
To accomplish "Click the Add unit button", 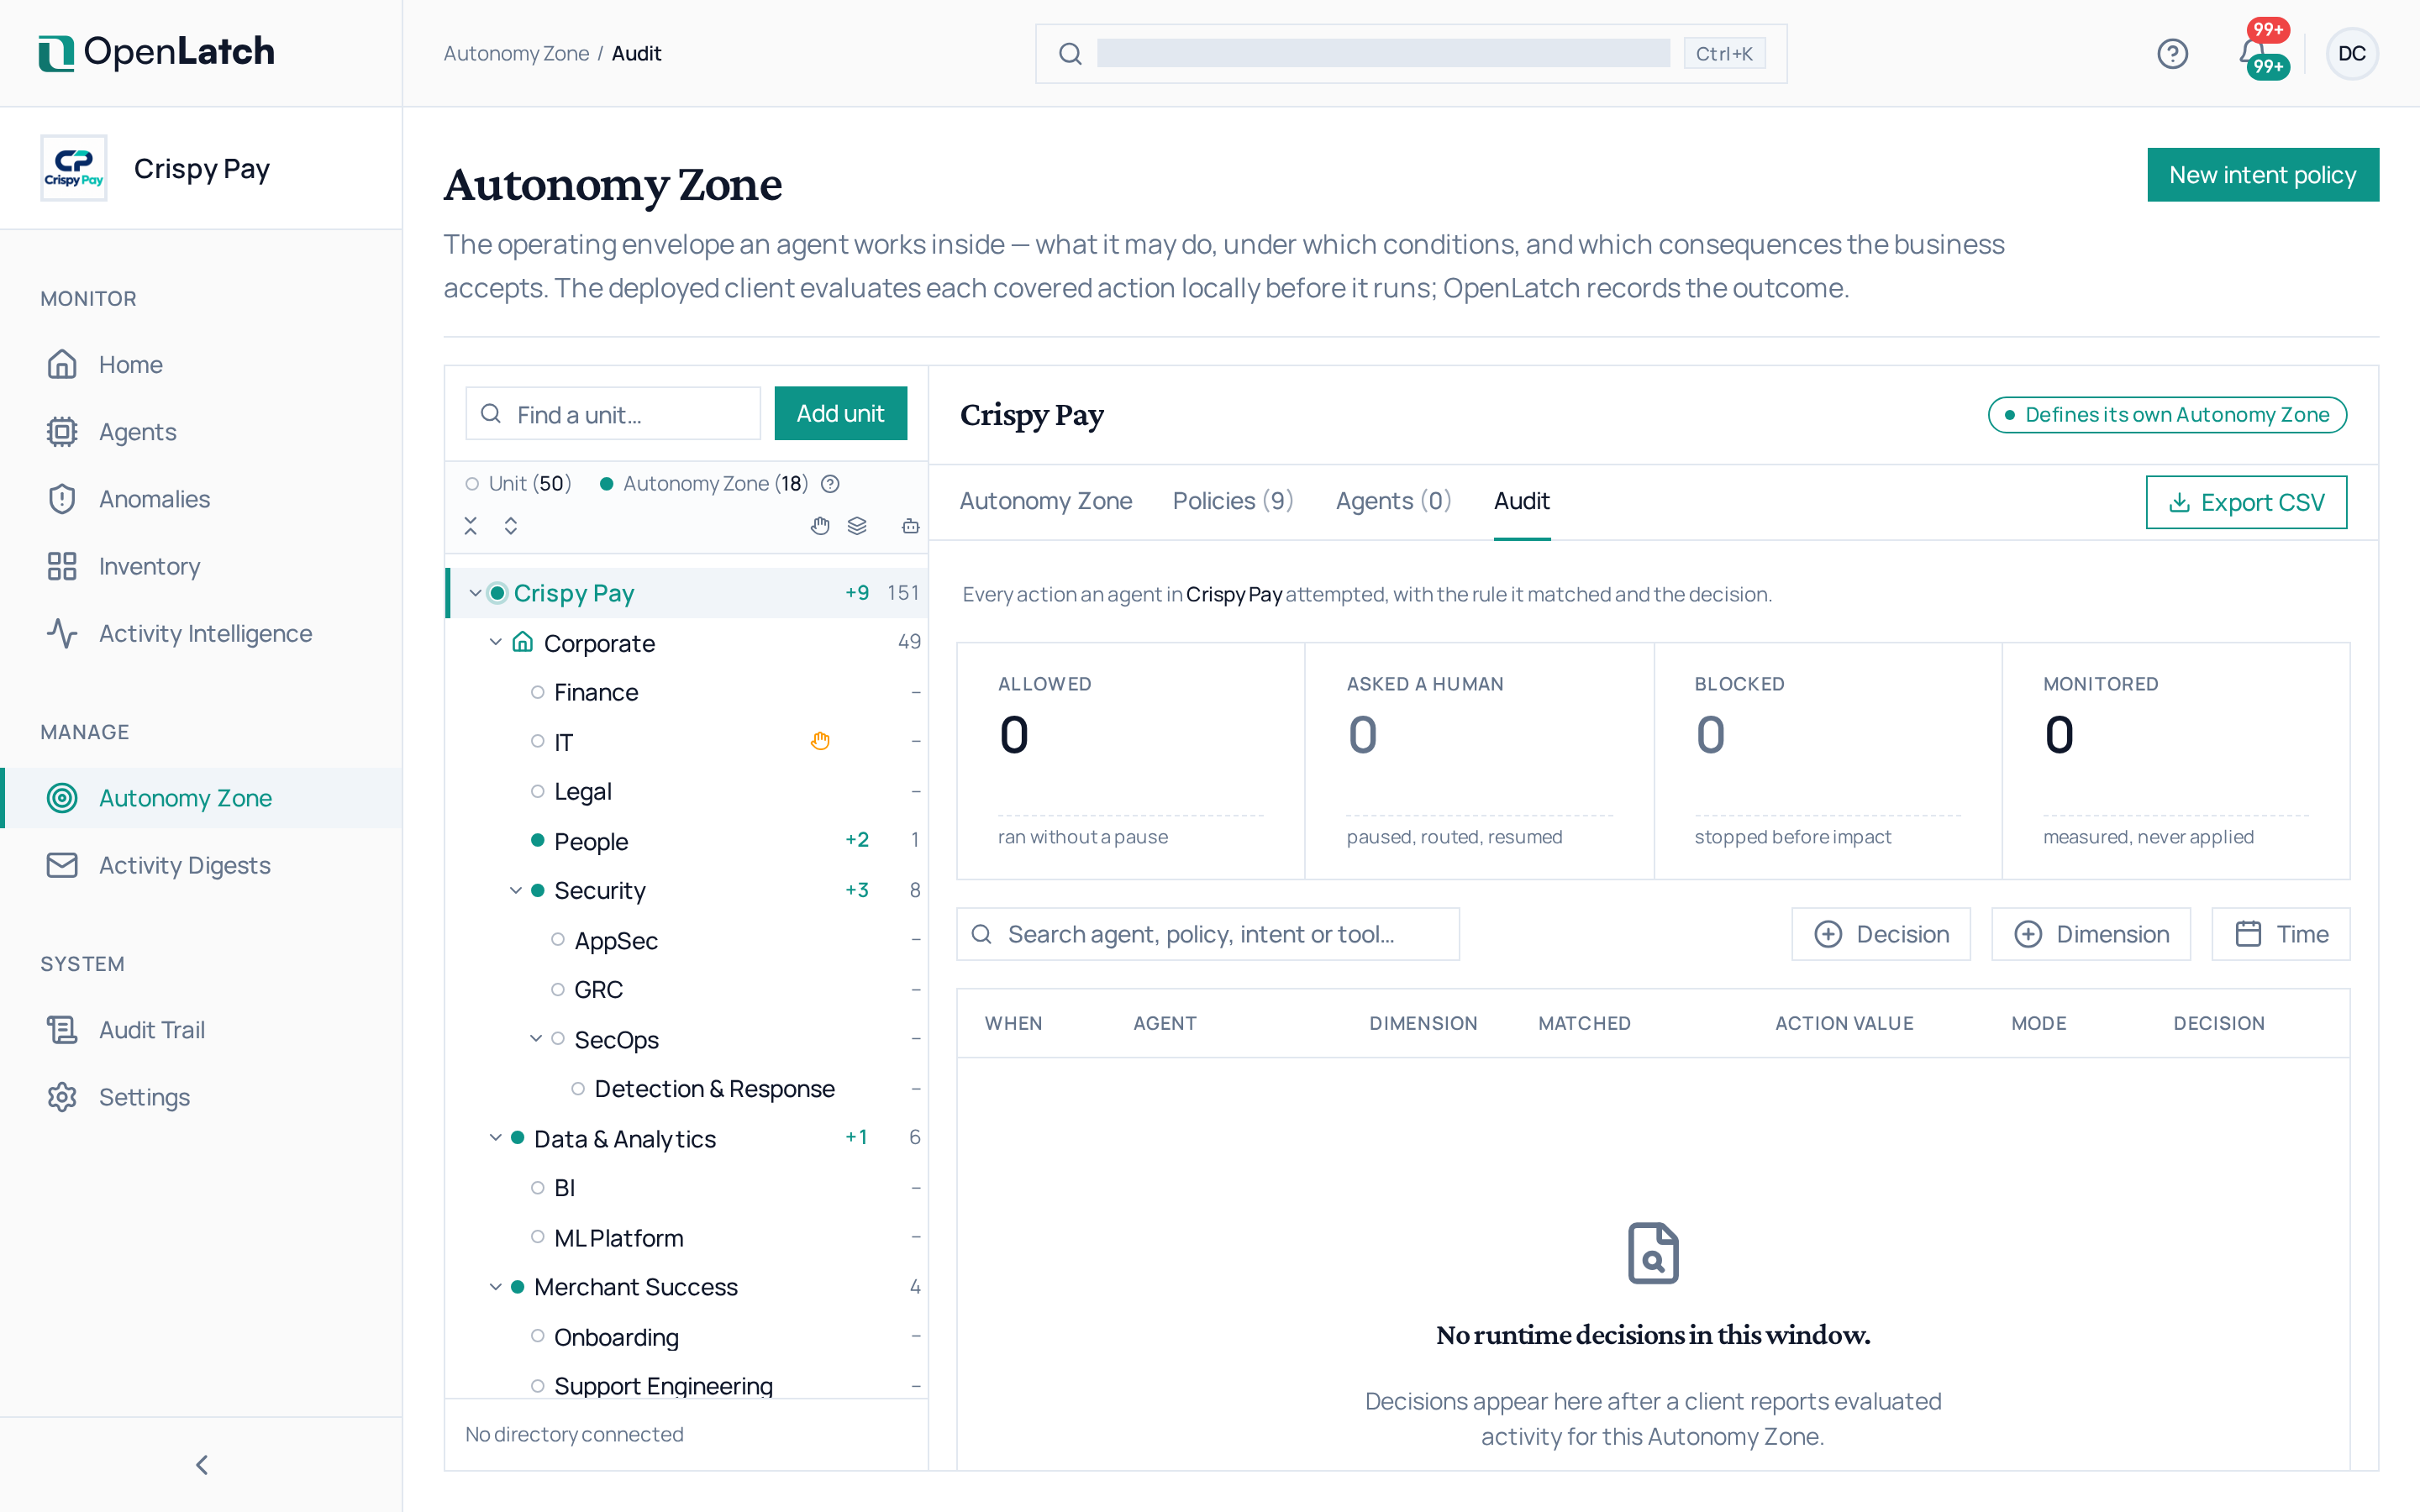I will 840,413.
